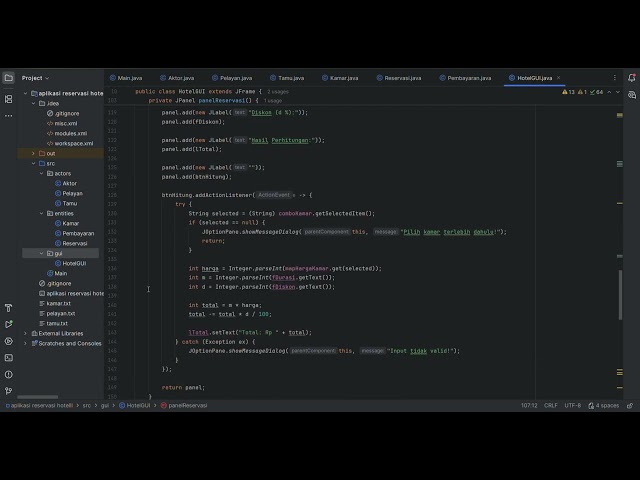
Task: Click the UTF-8 encoding in status bar
Action: [x=572, y=406]
